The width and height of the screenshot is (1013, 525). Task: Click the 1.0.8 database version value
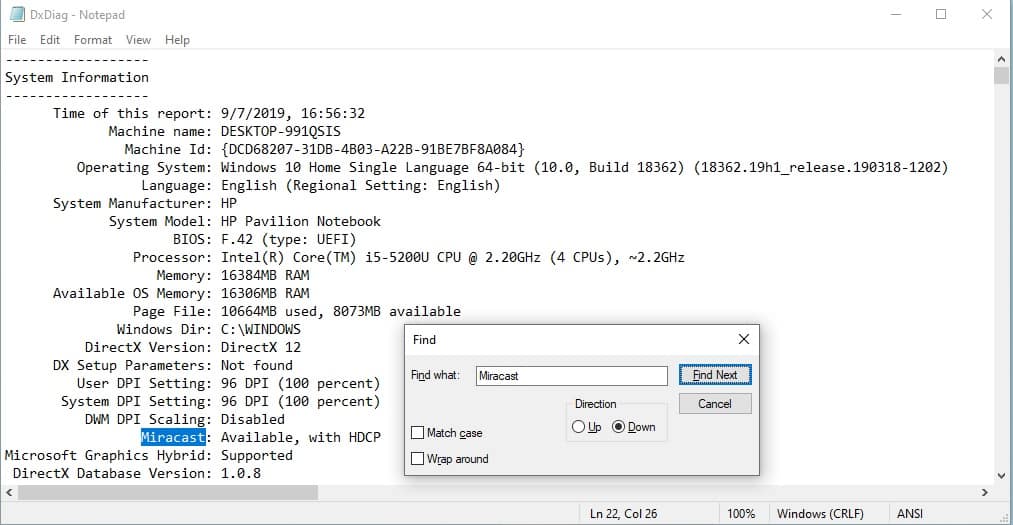coord(240,473)
